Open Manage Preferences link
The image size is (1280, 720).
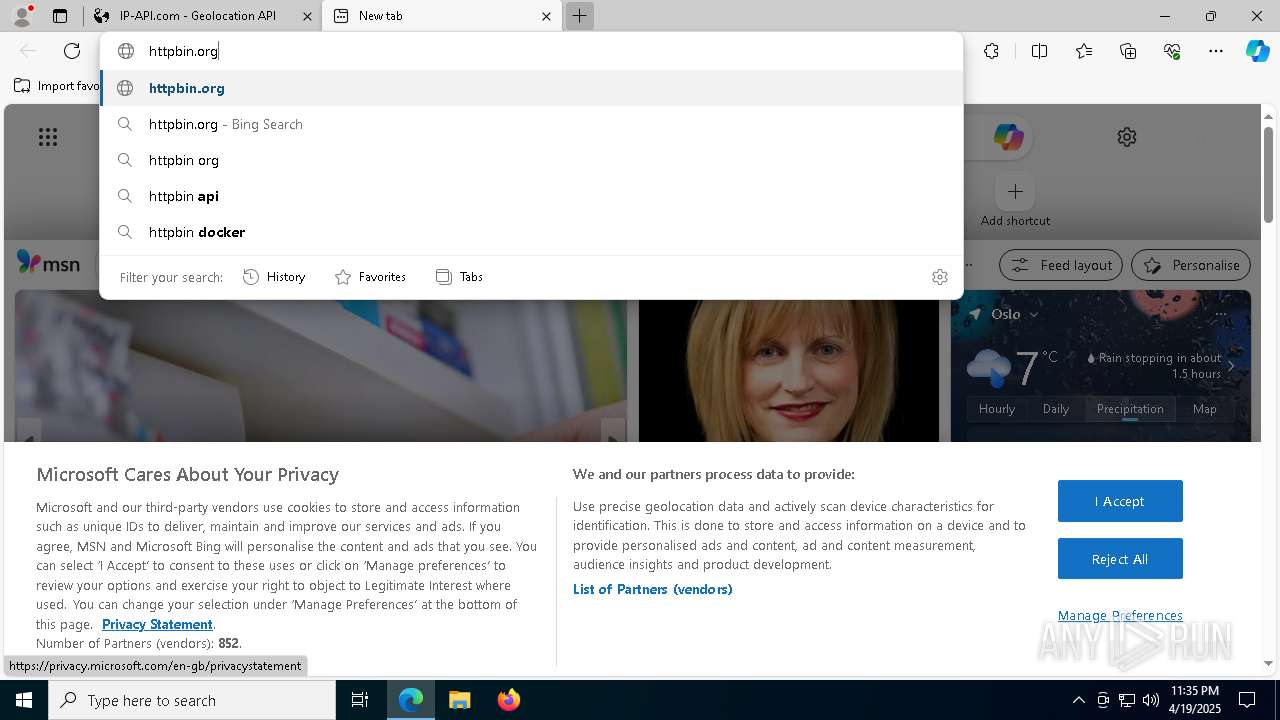click(x=1120, y=615)
